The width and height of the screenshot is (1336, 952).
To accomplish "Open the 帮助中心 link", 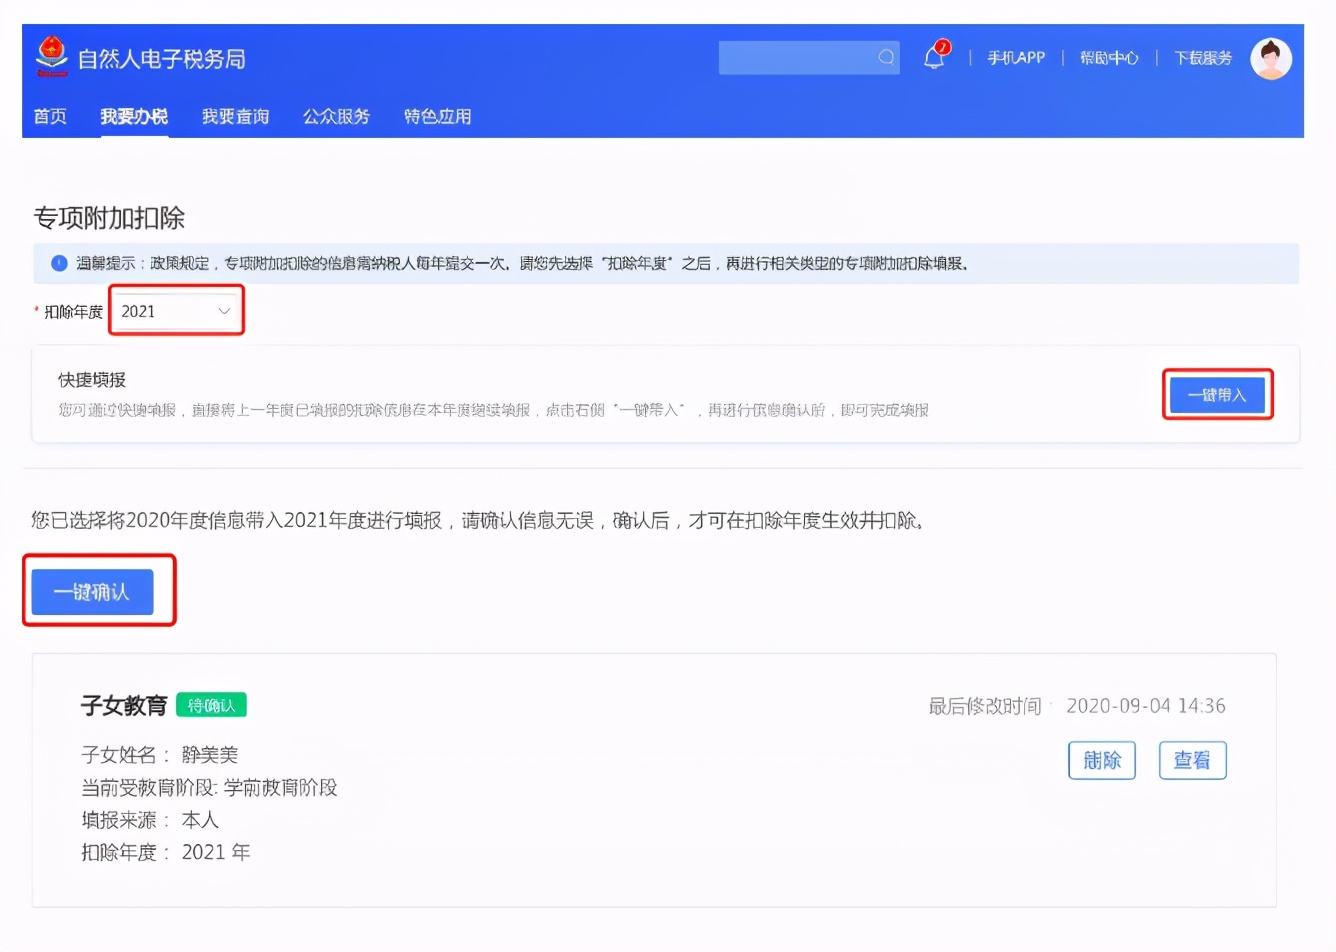I will 1108,58.
